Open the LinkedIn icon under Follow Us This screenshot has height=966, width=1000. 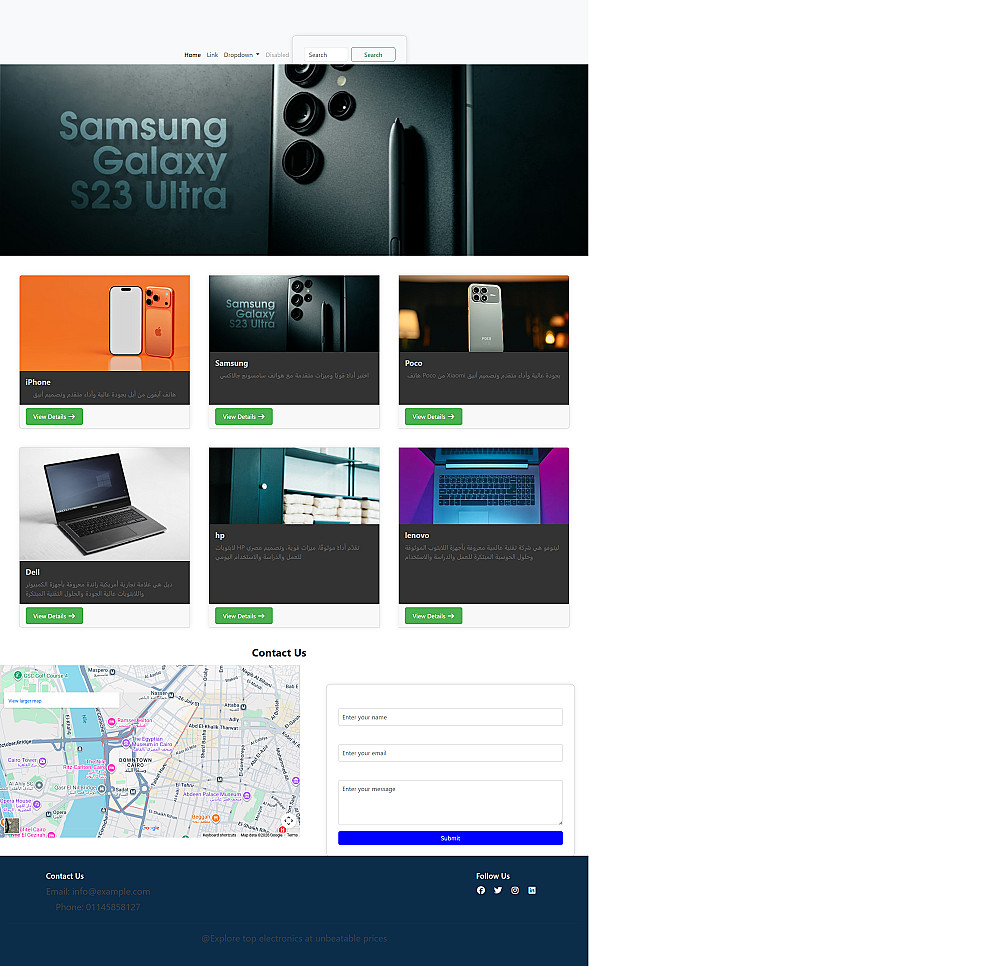[x=532, y=890]
